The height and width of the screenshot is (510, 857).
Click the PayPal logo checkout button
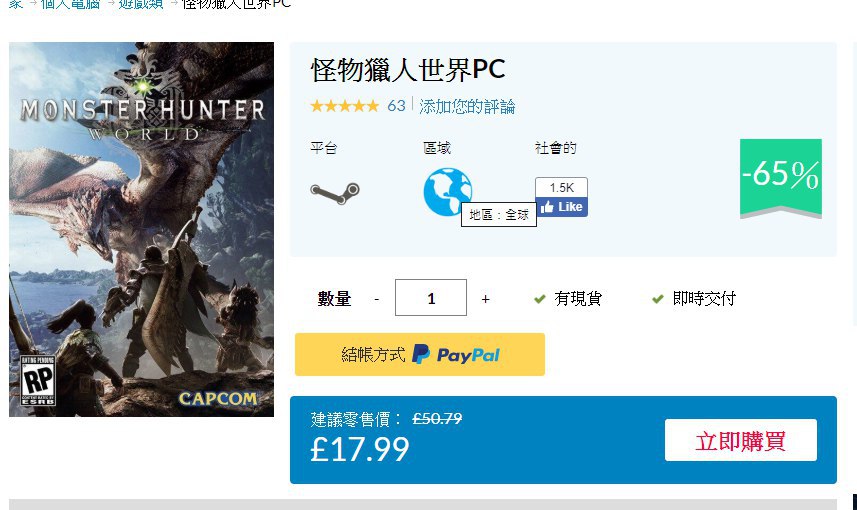[420, 354]
